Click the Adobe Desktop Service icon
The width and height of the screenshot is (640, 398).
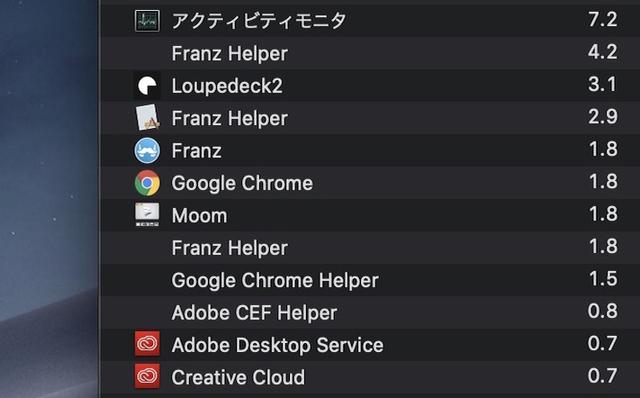(x=147, y=344)
